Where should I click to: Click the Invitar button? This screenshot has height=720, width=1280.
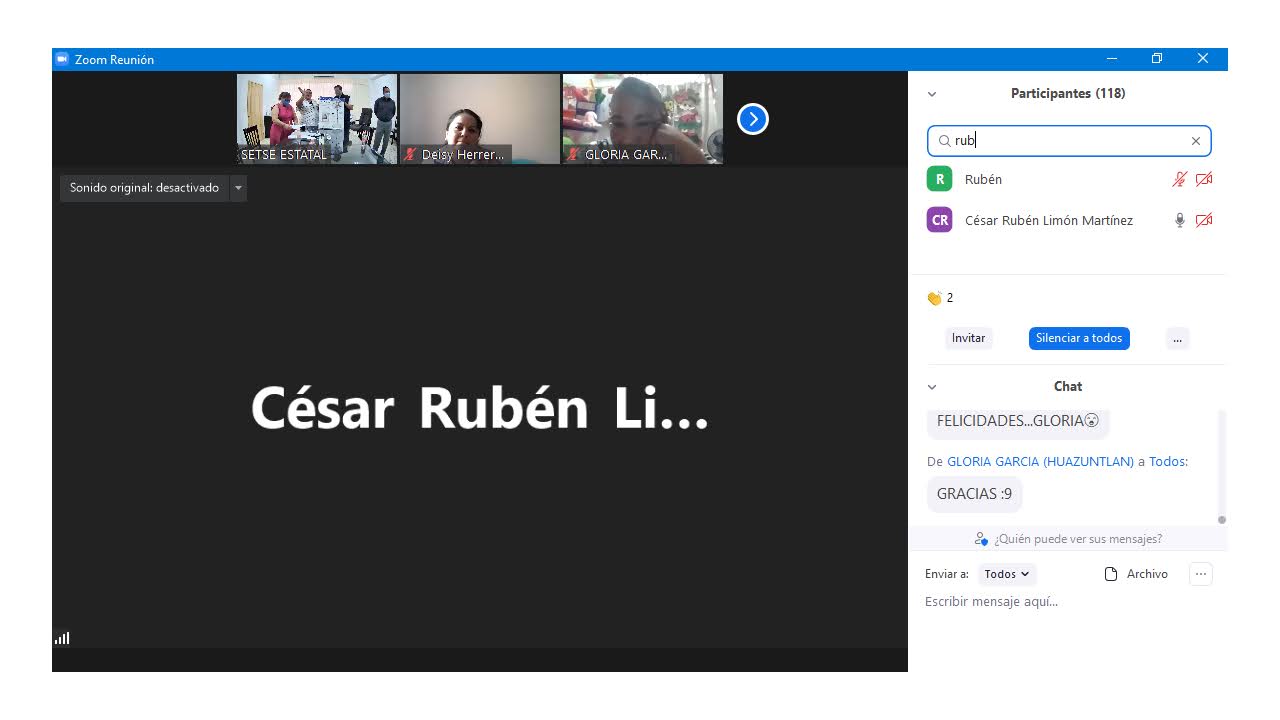pyautogui.click(x=968, y=338)
